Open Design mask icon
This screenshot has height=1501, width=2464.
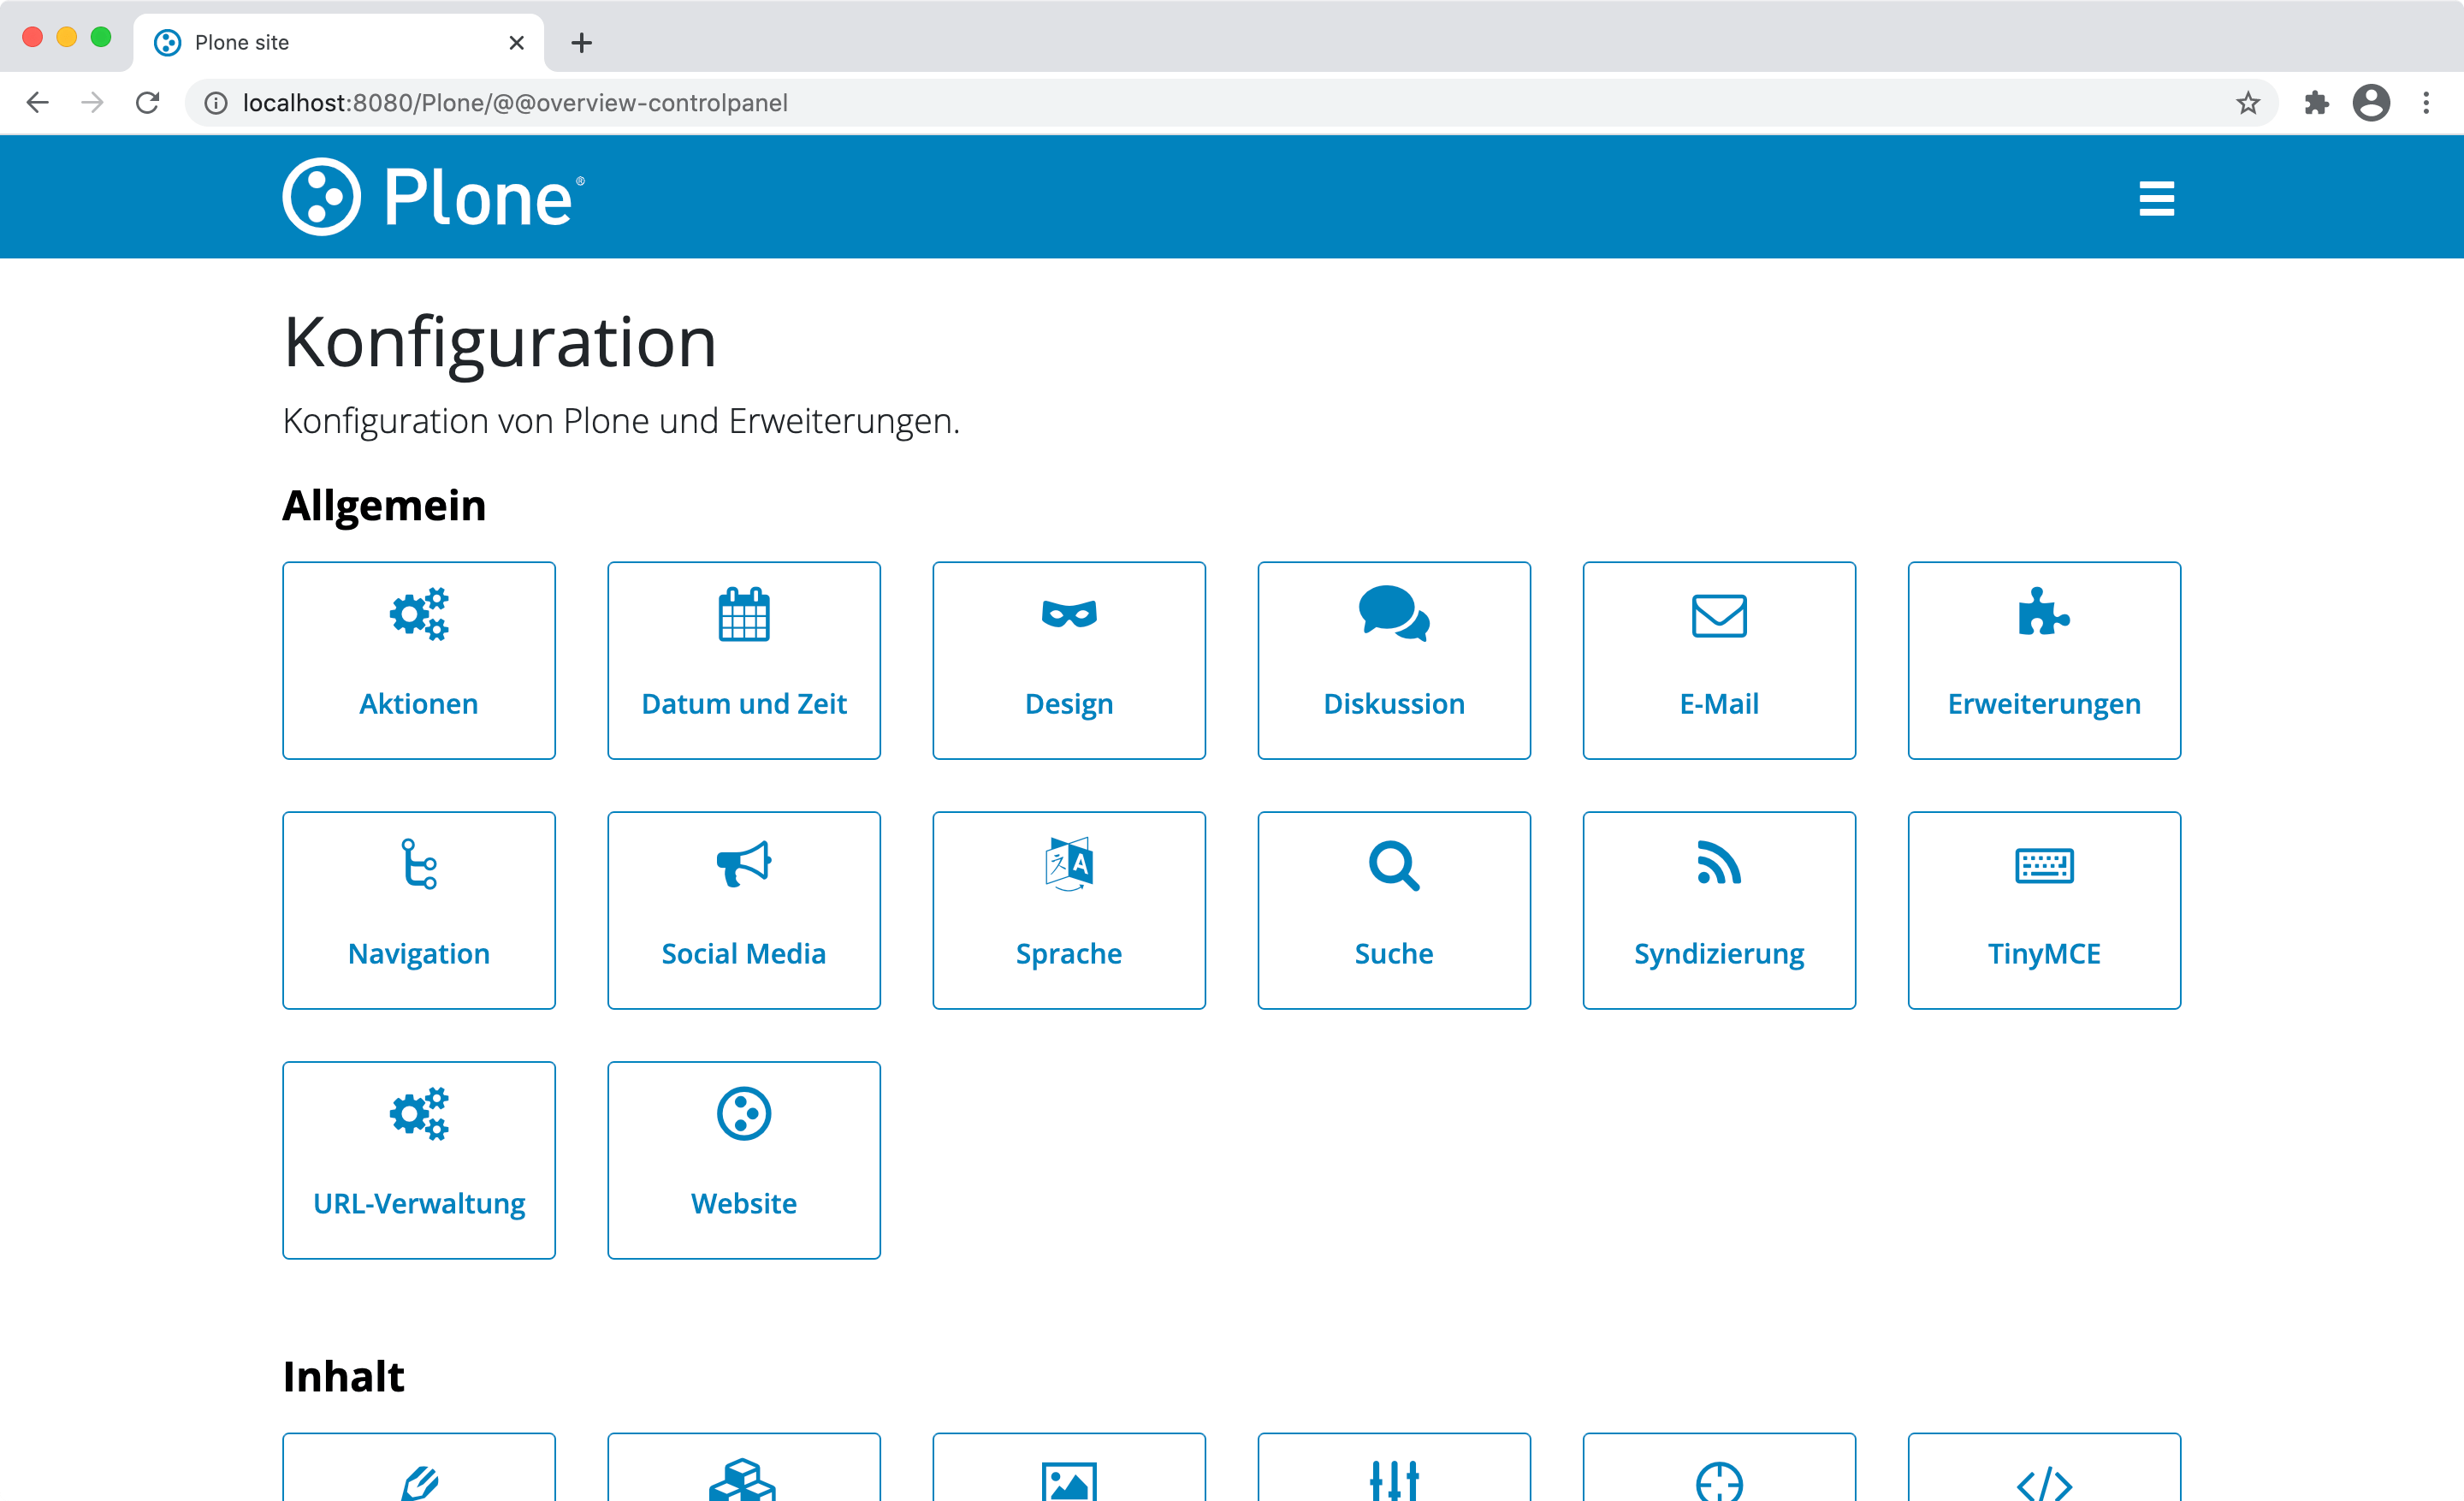1068,614
